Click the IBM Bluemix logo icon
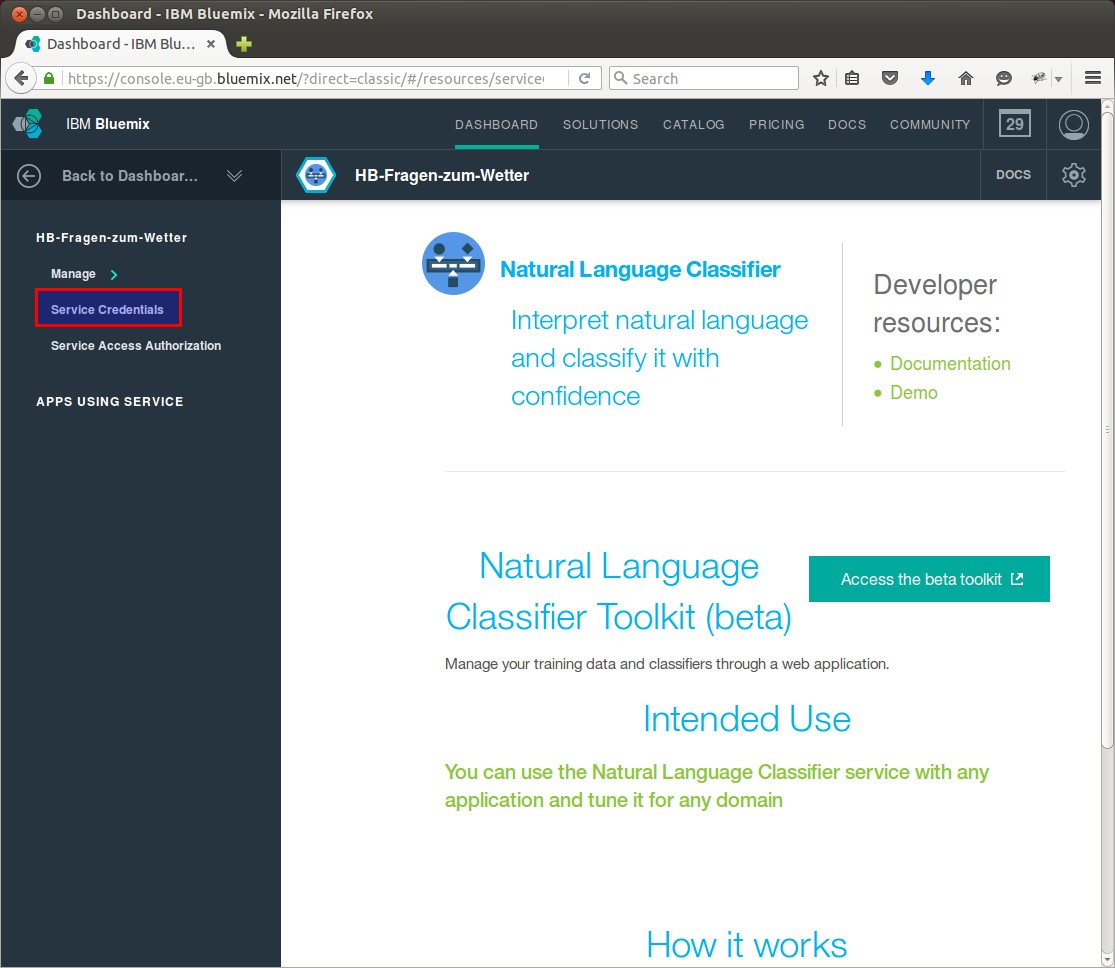Image resolution: width=1115 pixels, height=968 pixels. point(28,124)
